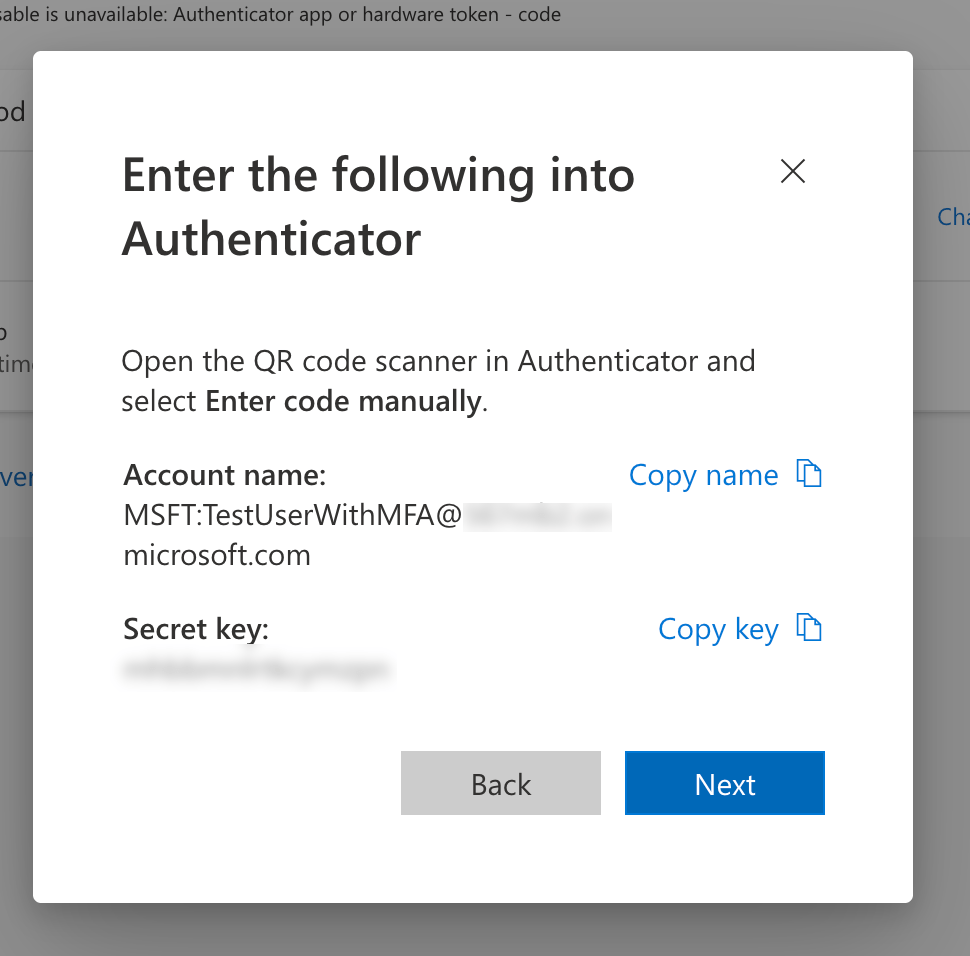Close the Authenticator setup dialog
The width and height of the screenshot is (970, 956).
(x=793, y=172)
